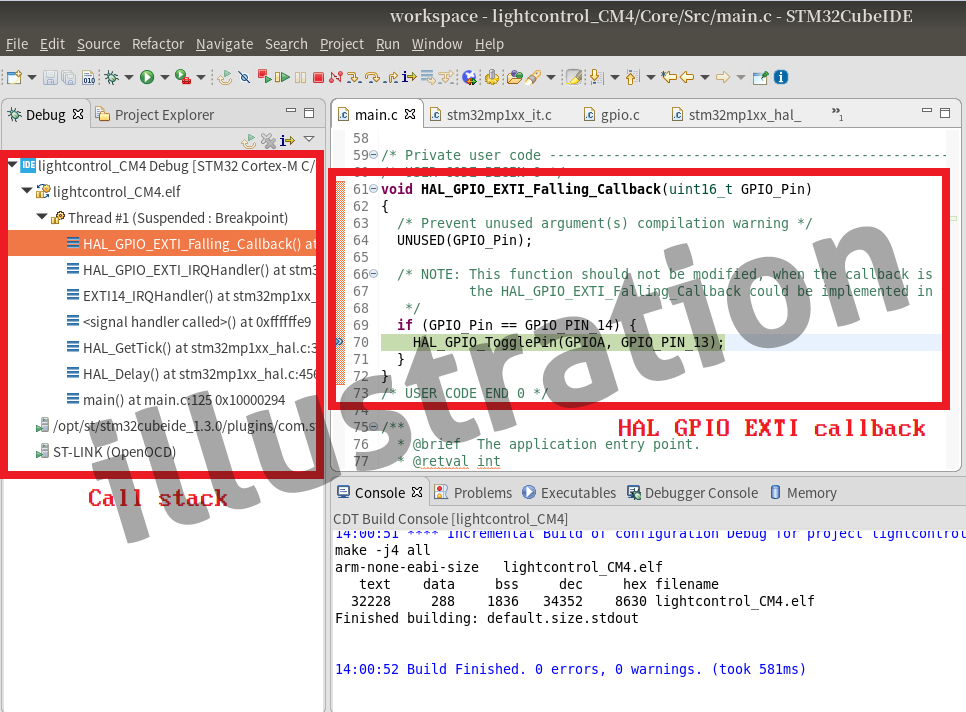Open the Run configurations dropdown arrow
The width and height of the screenshot is (966, 712).
pos(164,77)
